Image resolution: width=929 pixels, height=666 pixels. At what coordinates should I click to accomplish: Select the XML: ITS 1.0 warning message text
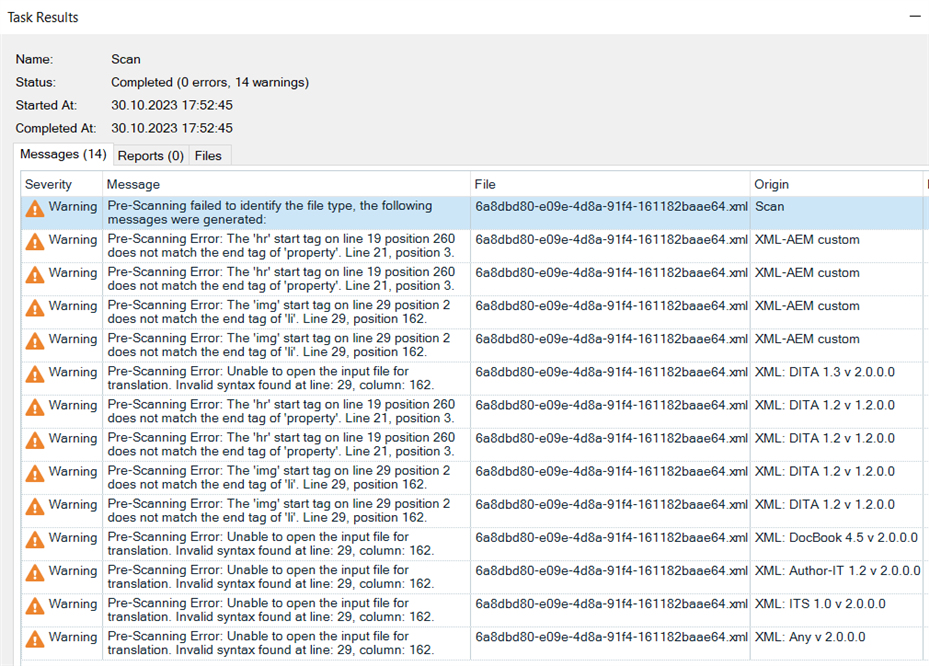click(271, 610)
